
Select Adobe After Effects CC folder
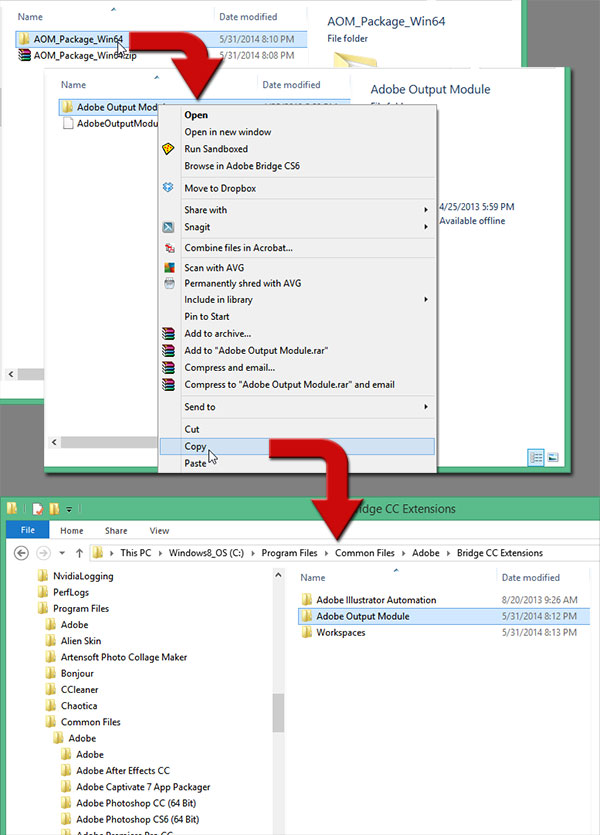click(x=123, y=771)
